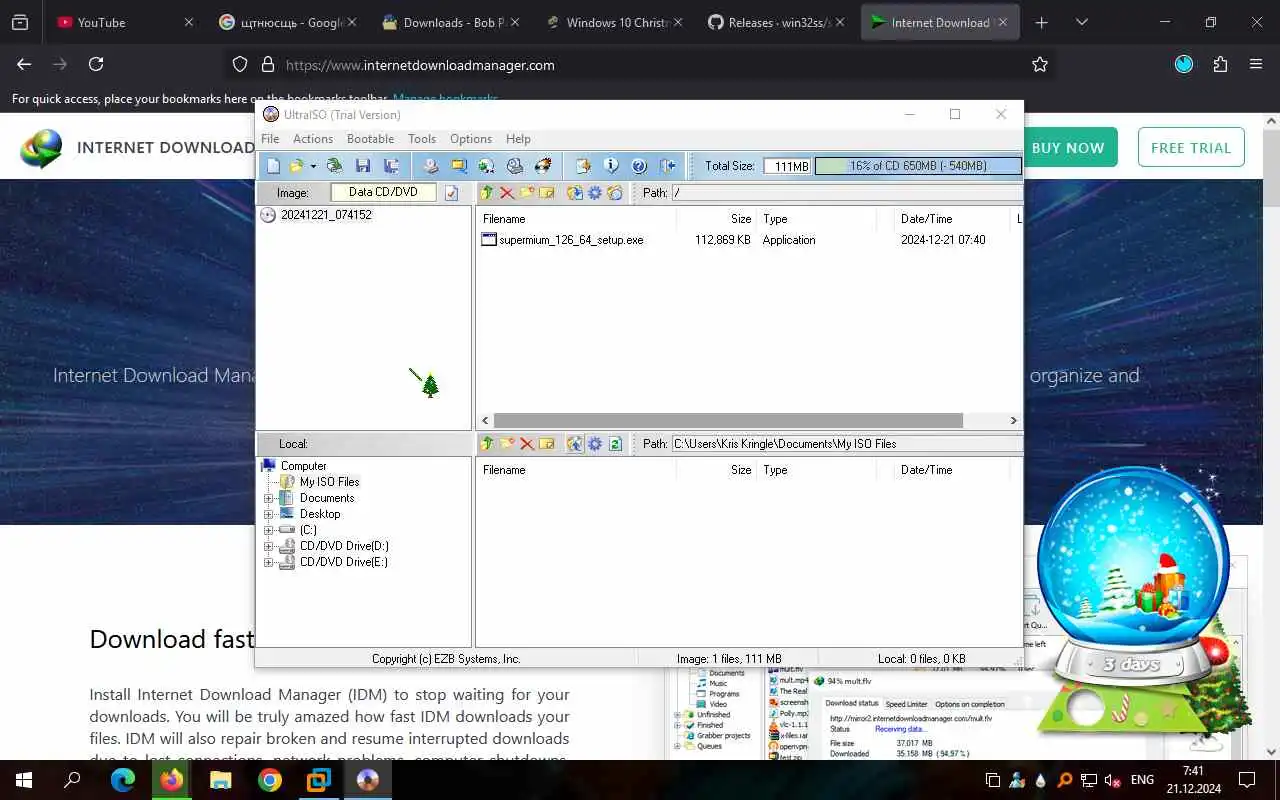Open Firefox from the Windows taskbar
This screenshot has height=800, width=1280.
tap(172, 780)
